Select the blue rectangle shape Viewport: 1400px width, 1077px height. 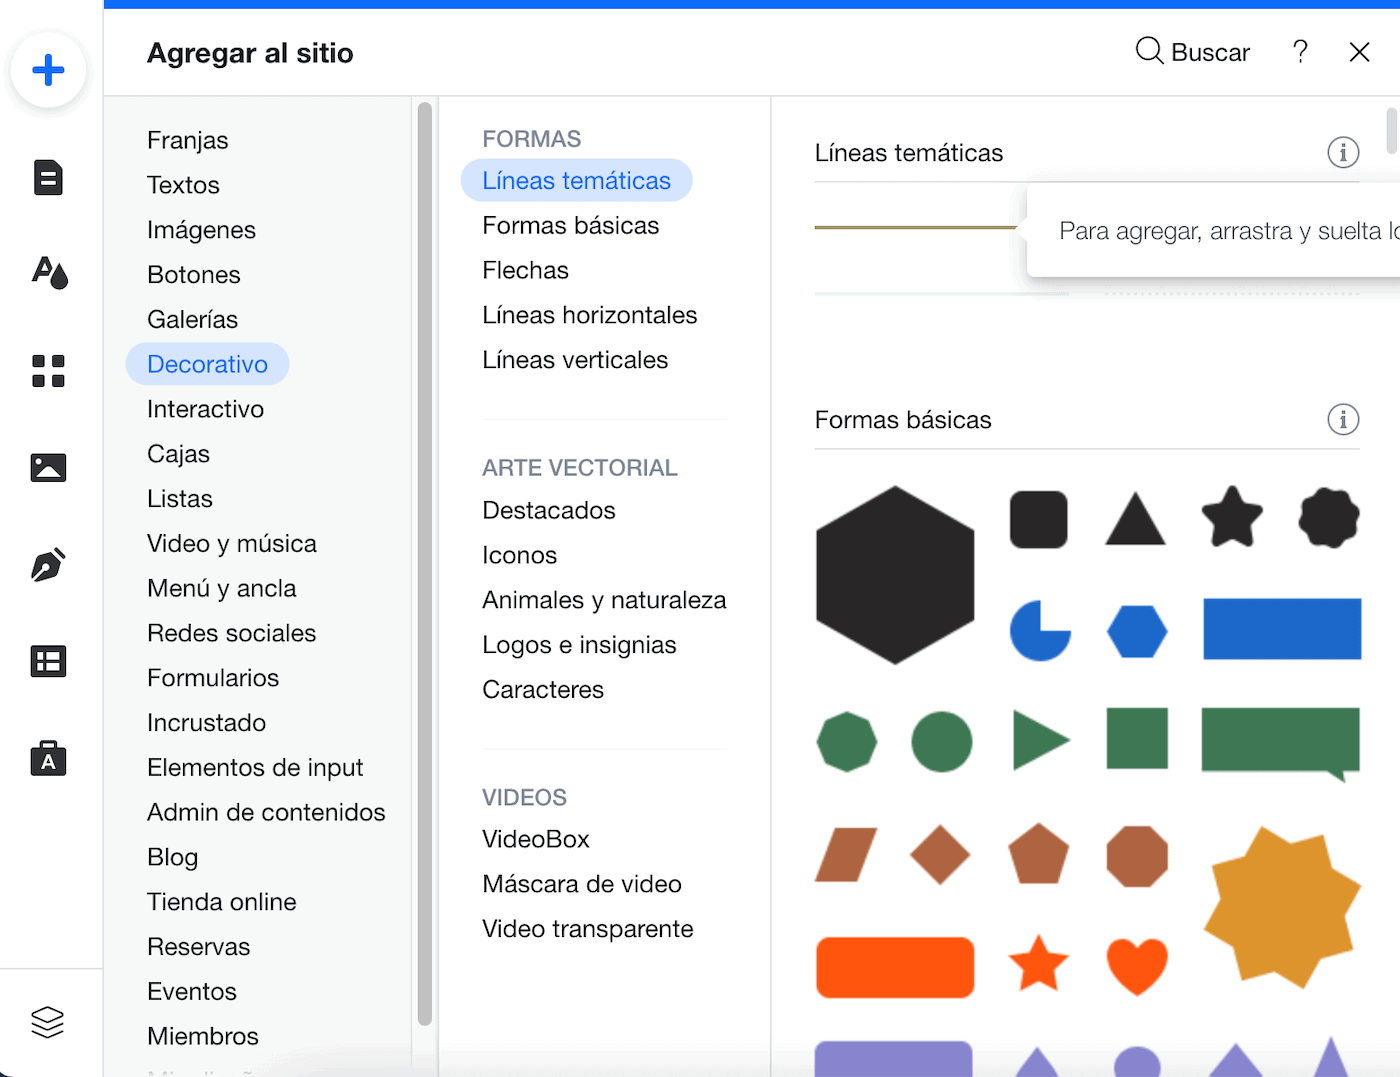click(x=1282, y=629)
